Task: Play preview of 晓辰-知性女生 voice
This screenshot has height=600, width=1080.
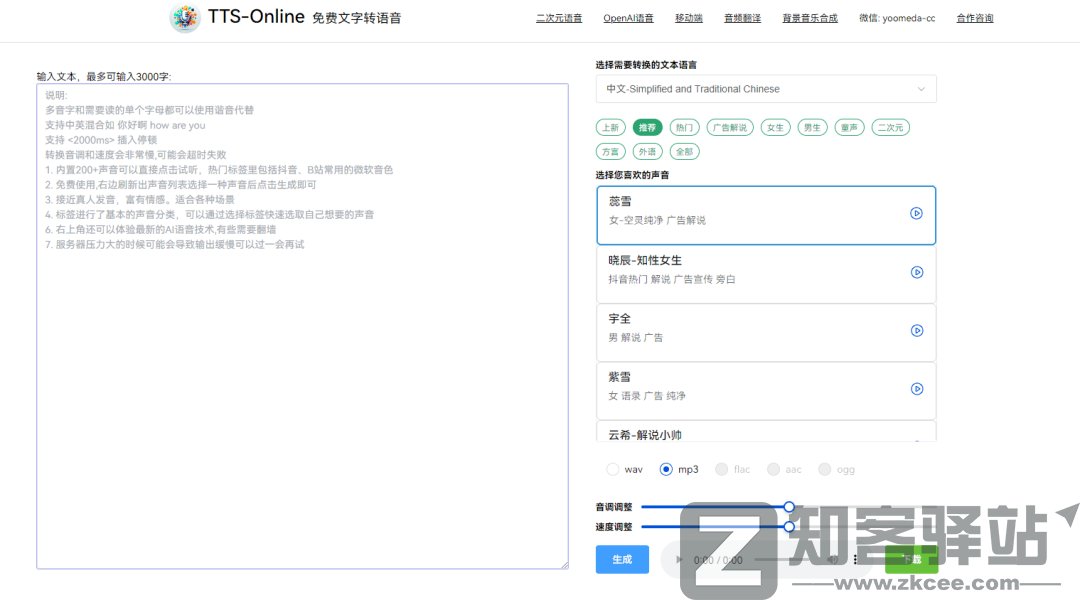Action: (x=917, y=271)
